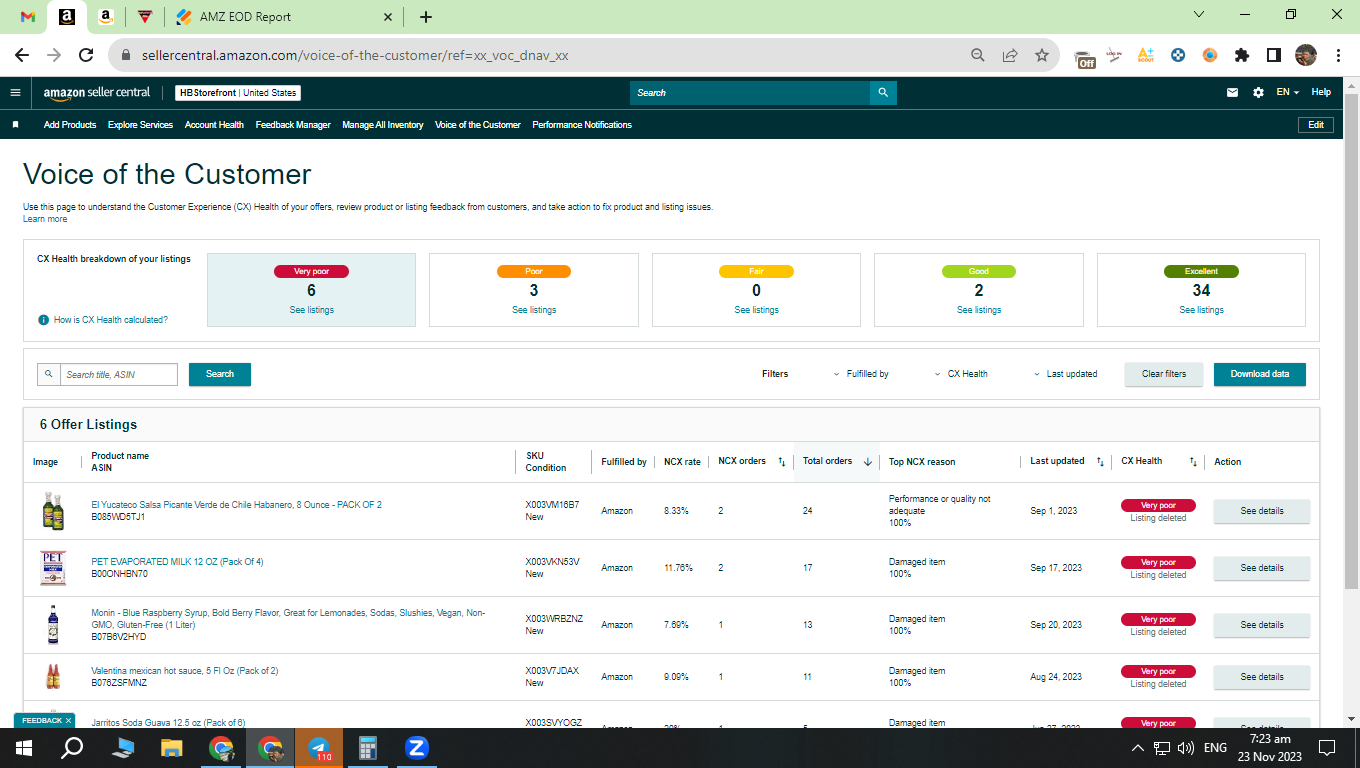
Task: Click the teal search magnifier button
Action: tap(883, 93)
